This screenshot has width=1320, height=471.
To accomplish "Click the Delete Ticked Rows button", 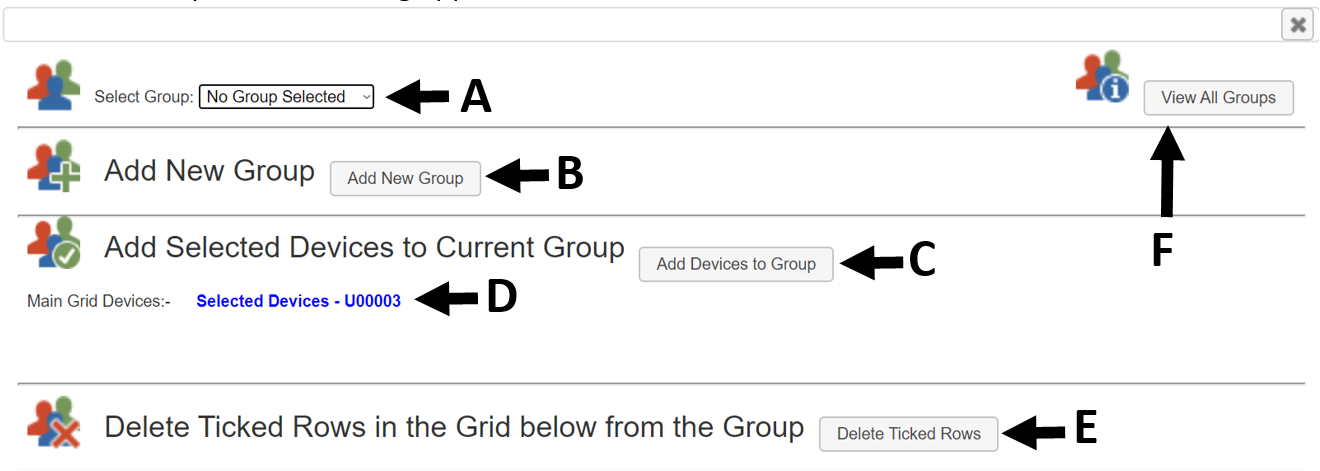I will [x=908, y=434].
